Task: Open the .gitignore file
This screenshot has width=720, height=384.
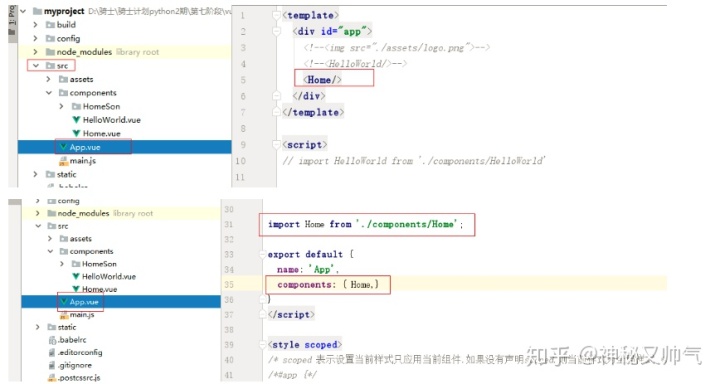Action: click(x=74, y=365)
